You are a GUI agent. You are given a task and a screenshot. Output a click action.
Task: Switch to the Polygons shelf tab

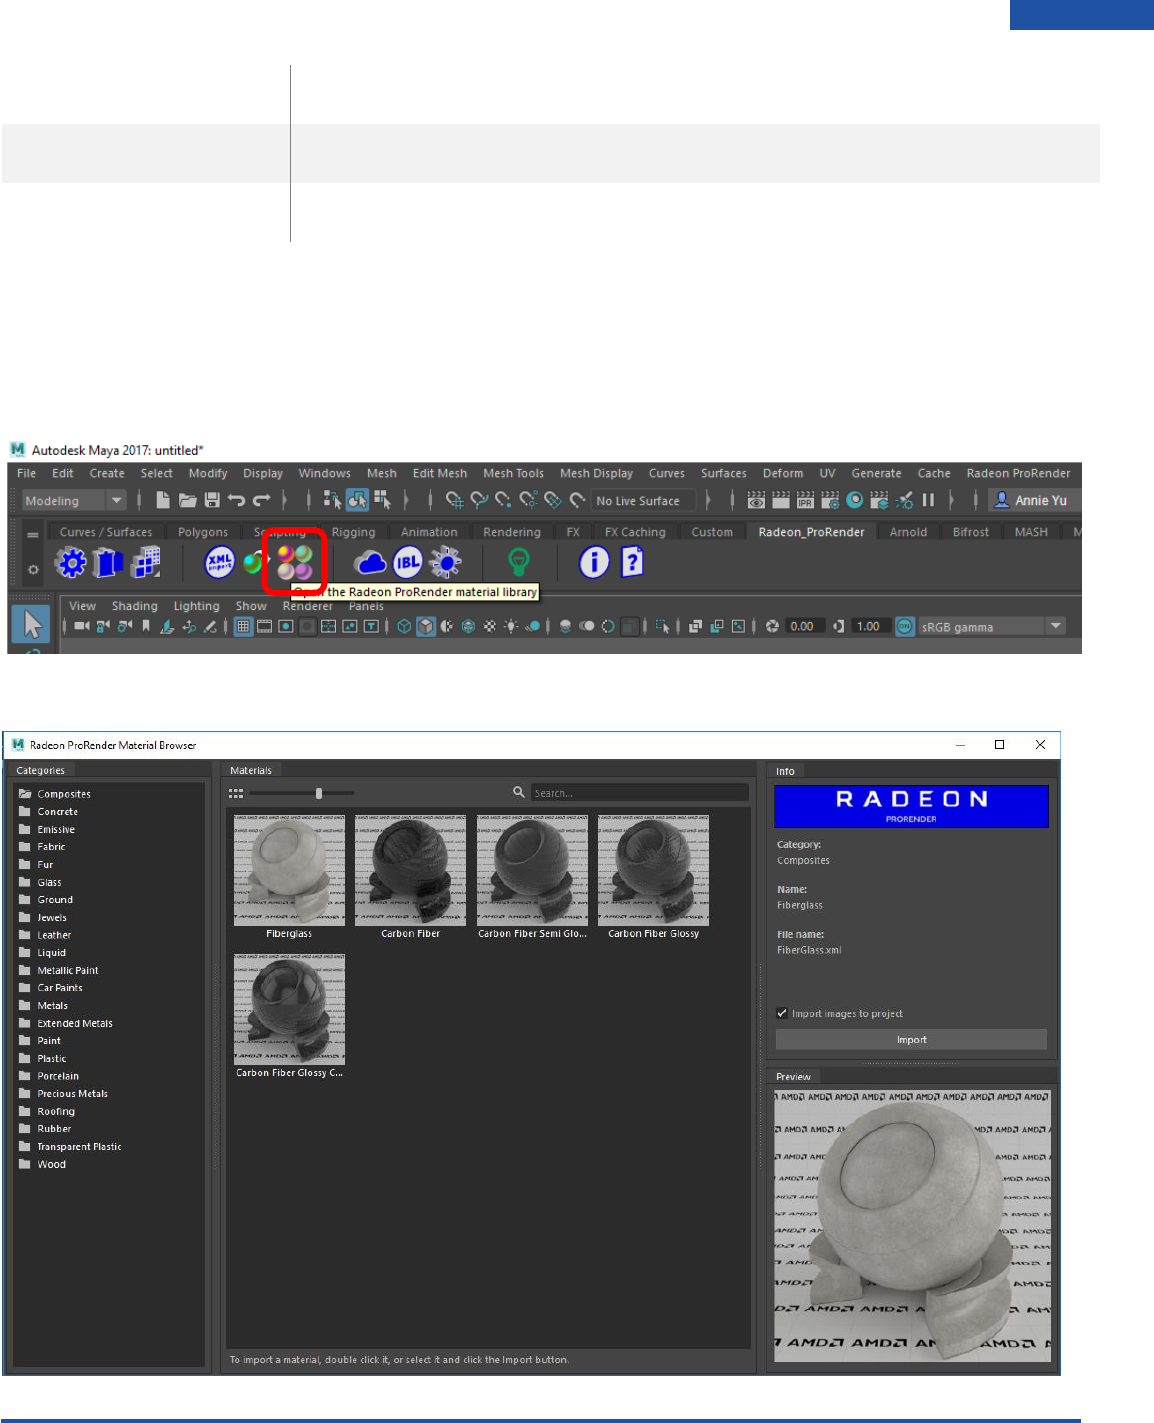click(203, 532)
